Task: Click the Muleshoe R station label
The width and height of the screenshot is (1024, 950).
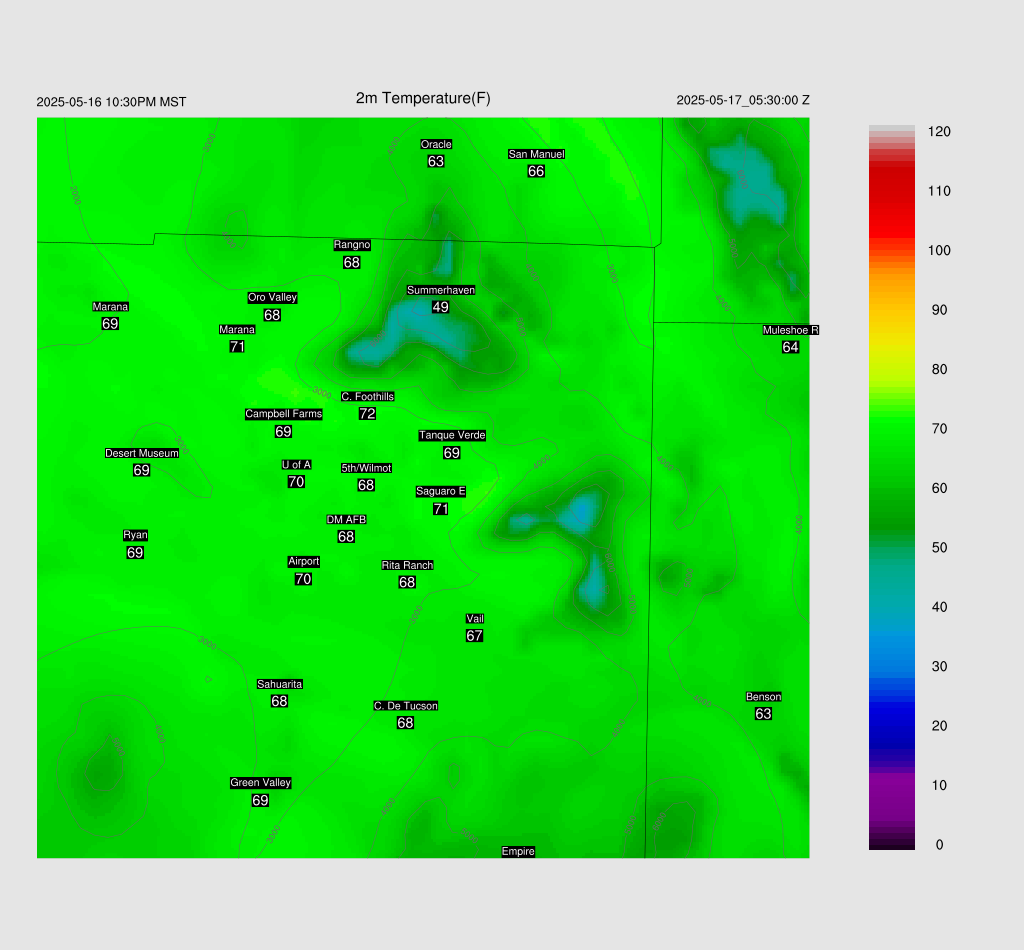Action: (x=791, y=330)
